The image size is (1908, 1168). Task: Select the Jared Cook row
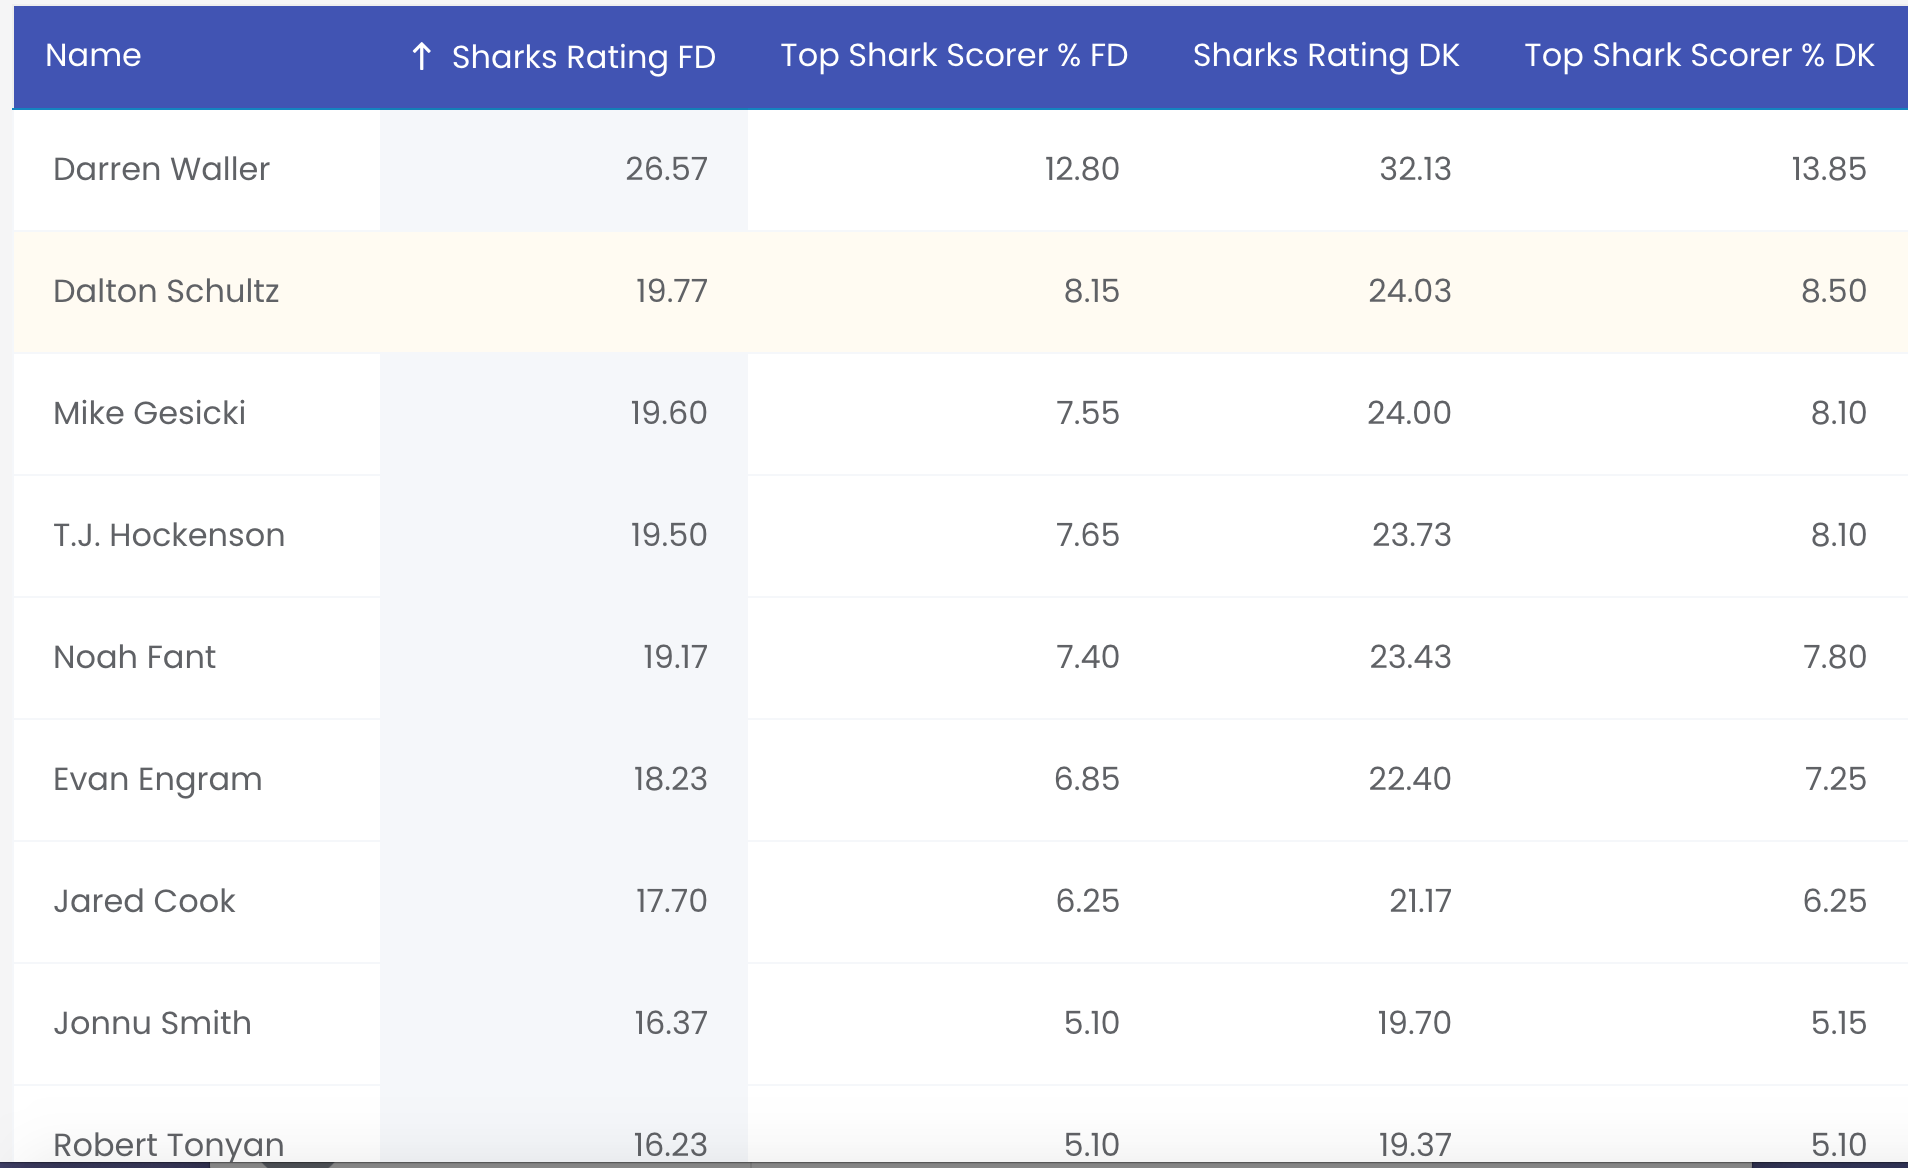tap(960, 901)
